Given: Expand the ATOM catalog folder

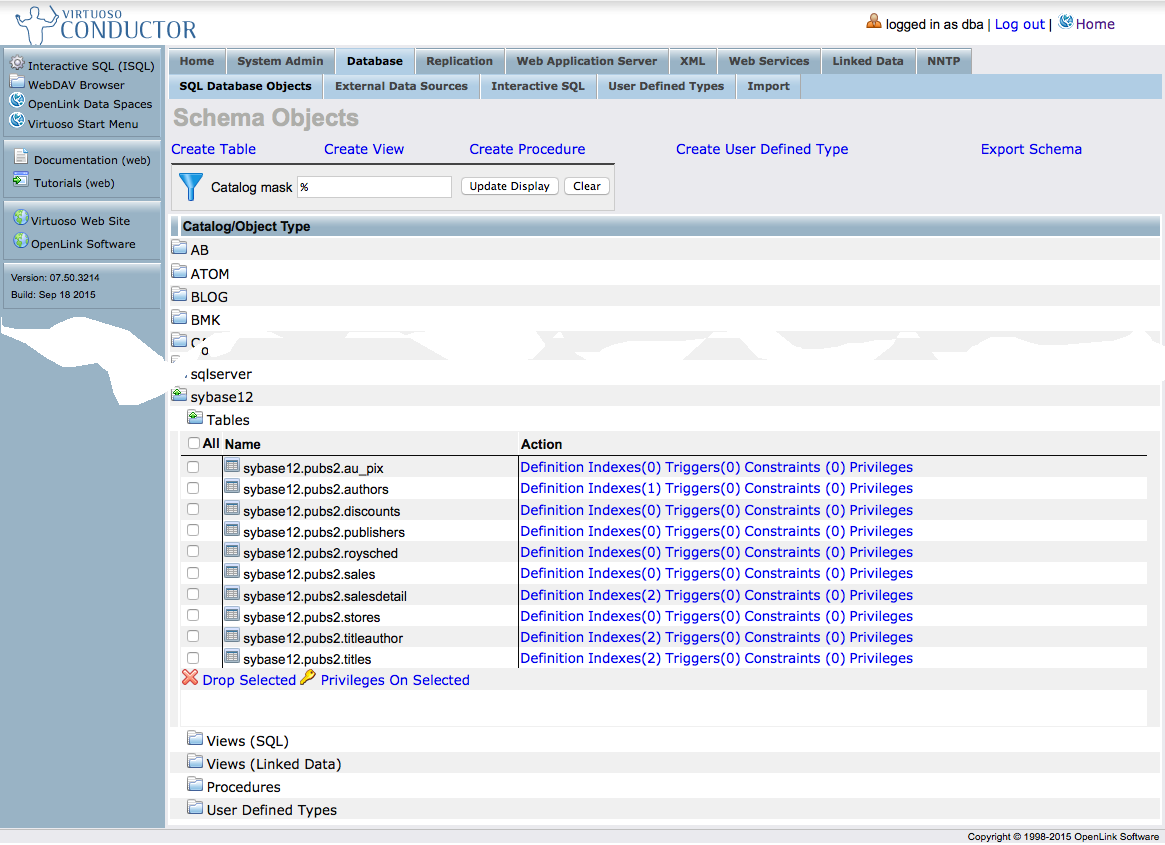Looking at the screenshot, I should point(179,271).
